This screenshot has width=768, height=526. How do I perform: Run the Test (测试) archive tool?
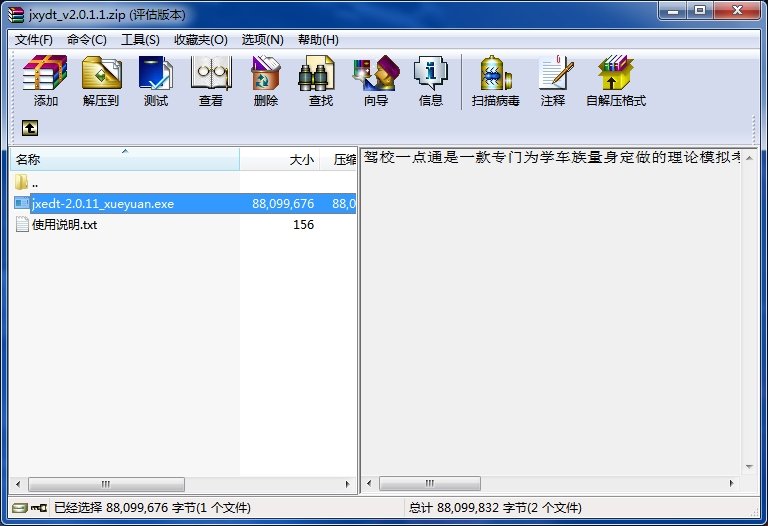(x=156, y=80)
